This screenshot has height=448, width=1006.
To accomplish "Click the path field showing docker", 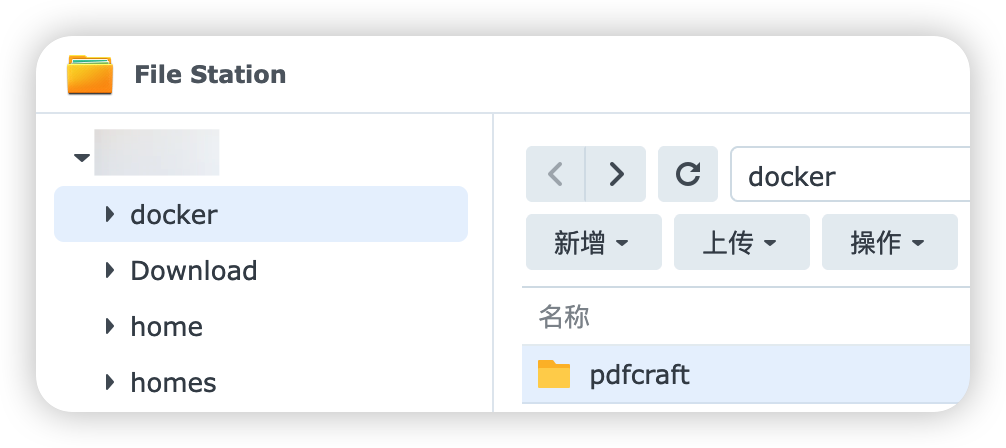I will click(850, 176).
